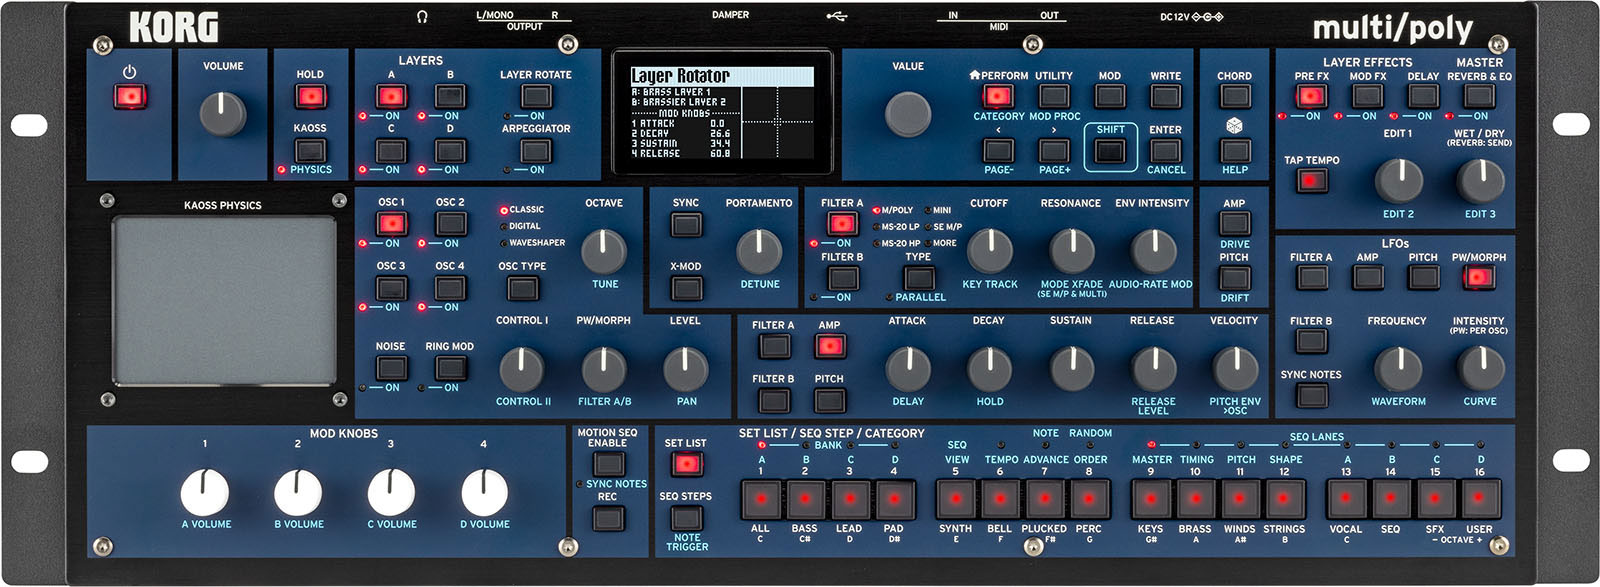This screenshot has height=587, width=1600.
Task: Toggle the ARPEGGIATOR on button
Action: (x=536, y=151)
